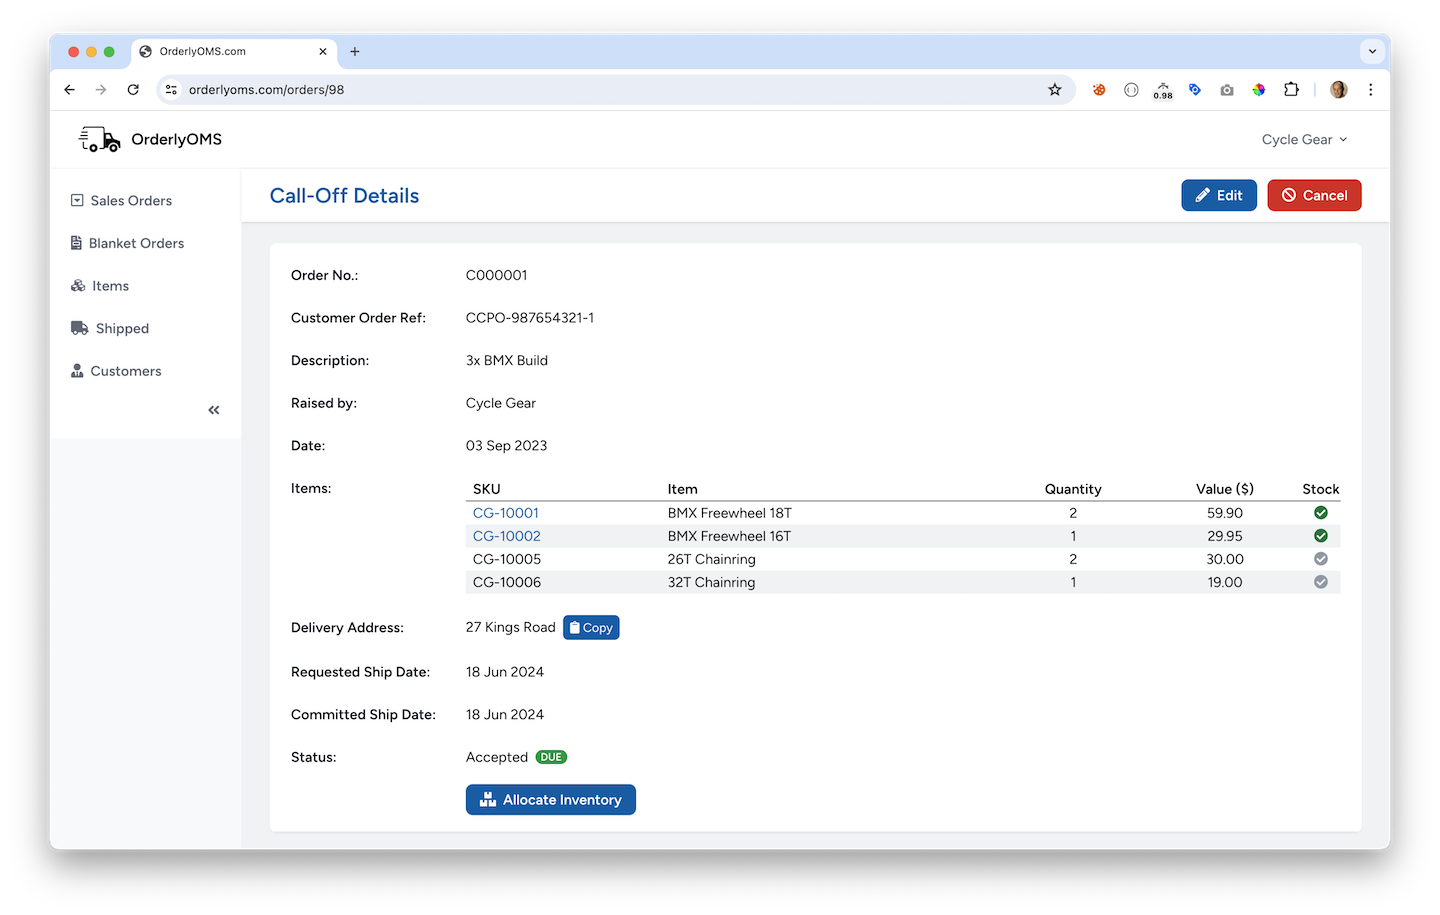1440x915 pixels.
Task: Collapse the sidebar with the double chevron
Action: point(213,409)
